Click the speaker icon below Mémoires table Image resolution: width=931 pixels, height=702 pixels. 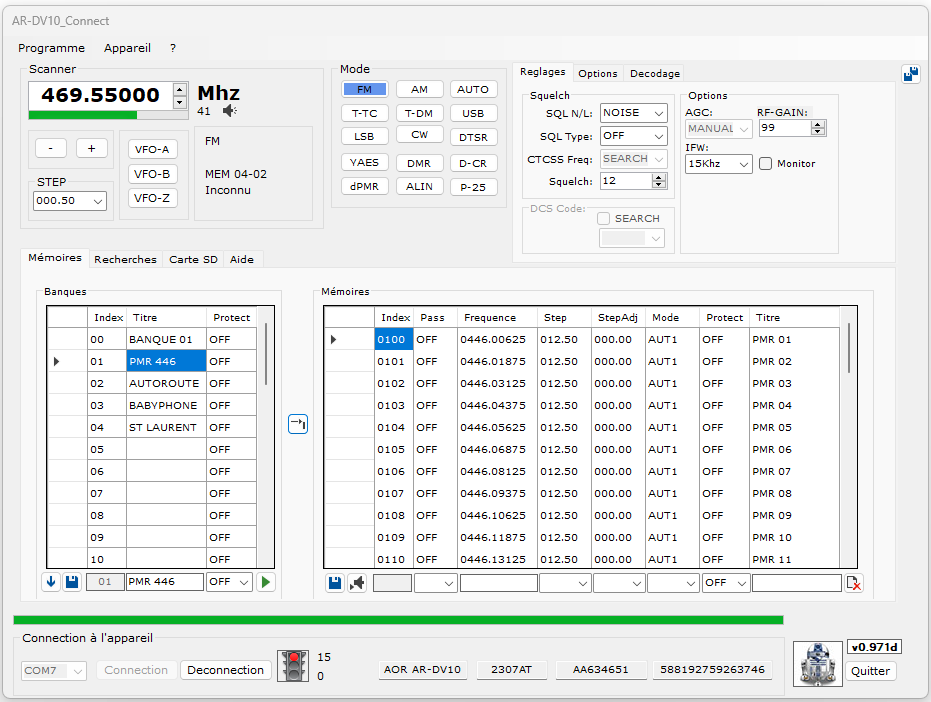pyautogui.click(x=357, y=583)
